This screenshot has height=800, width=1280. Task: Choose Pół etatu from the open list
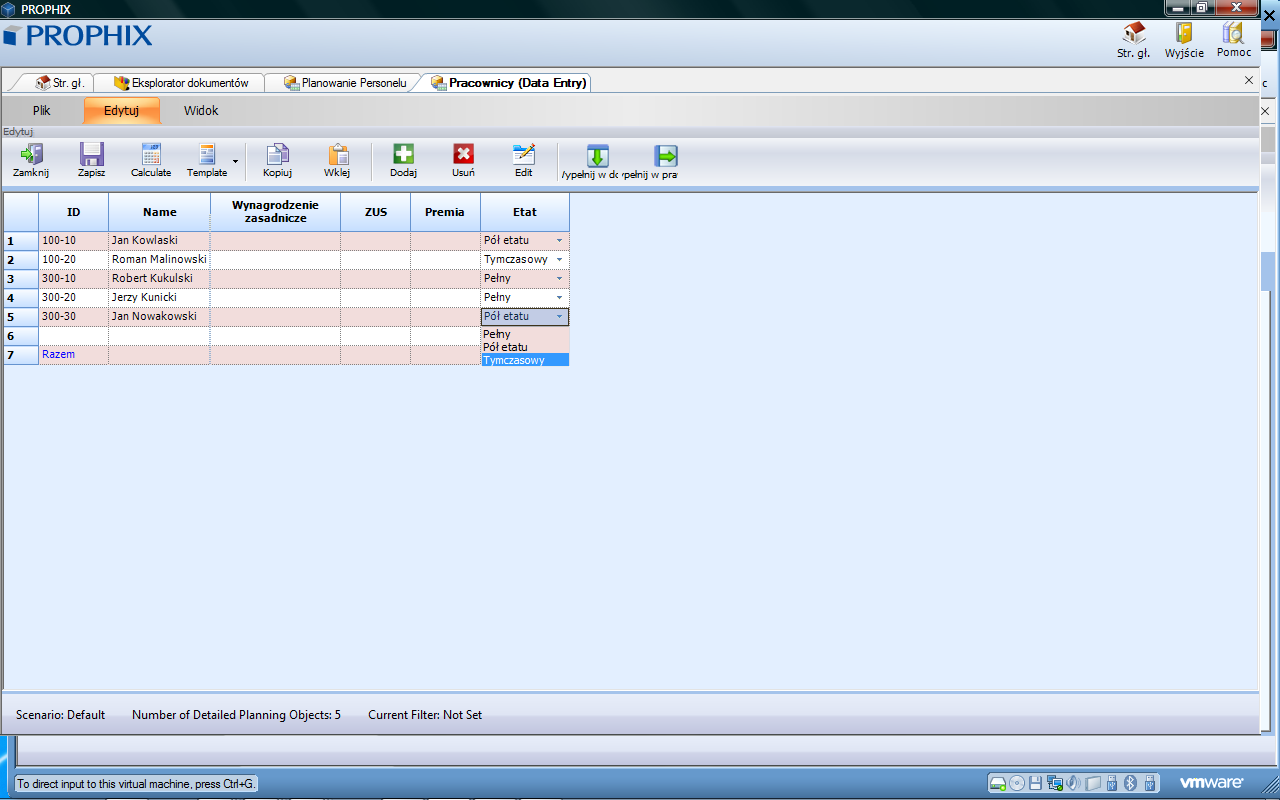click(525, 347)
